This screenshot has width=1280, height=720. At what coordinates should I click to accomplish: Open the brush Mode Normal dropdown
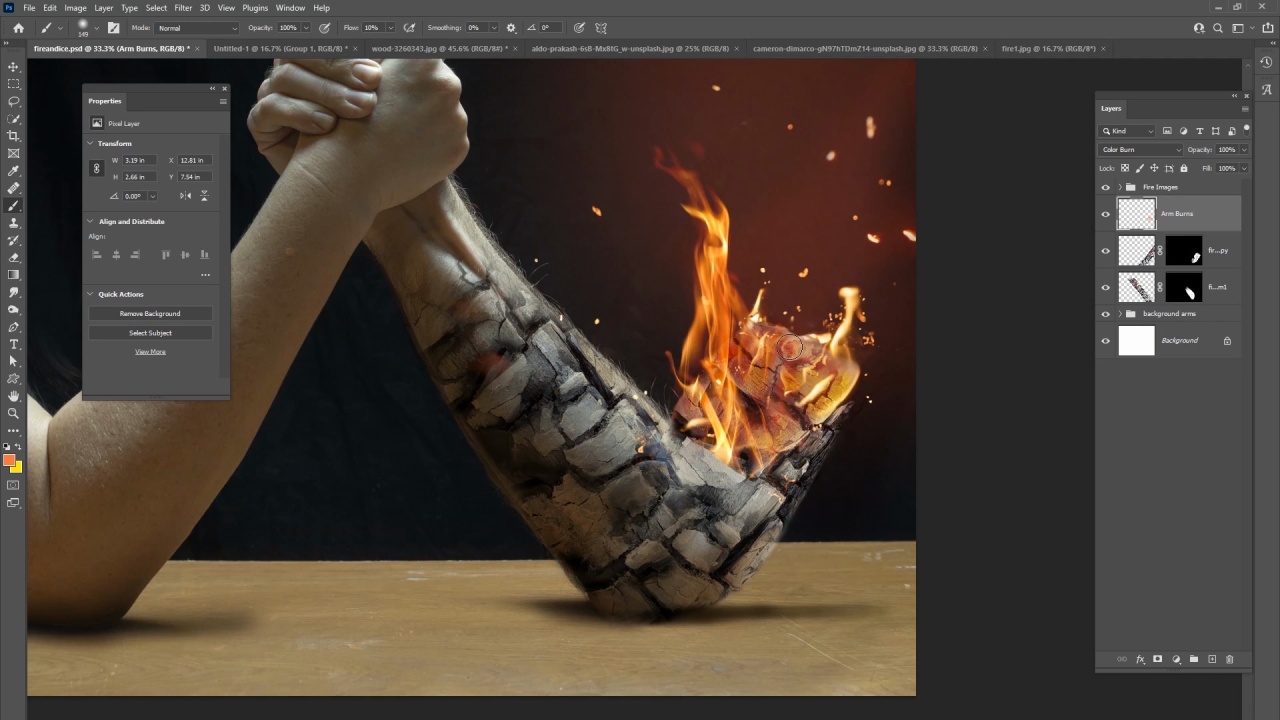(197, 28)
